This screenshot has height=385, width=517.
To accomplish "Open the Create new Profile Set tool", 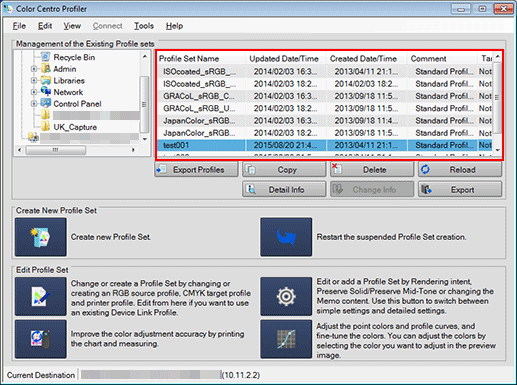I will pyautogui.click(x=41, y=237).
